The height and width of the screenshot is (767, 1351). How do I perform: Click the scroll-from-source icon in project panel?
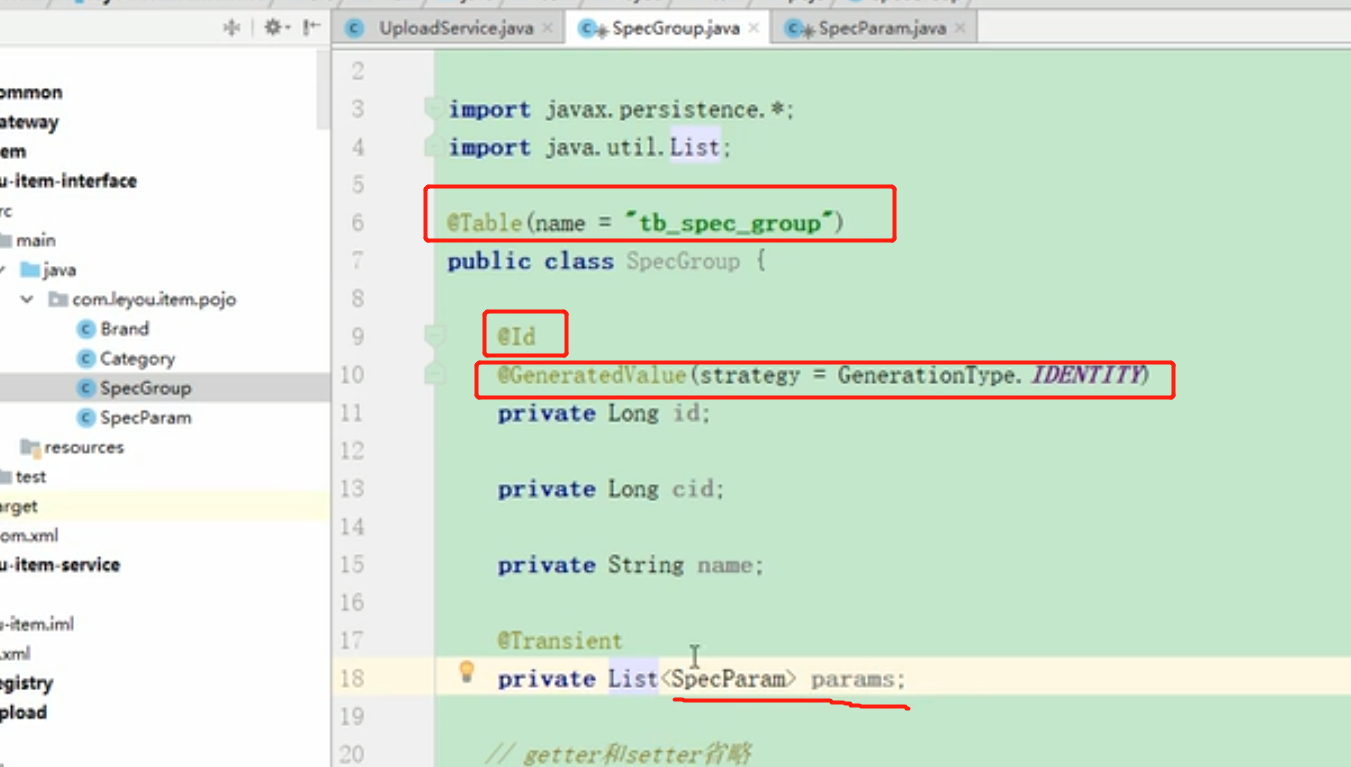(x=232, y=28)
